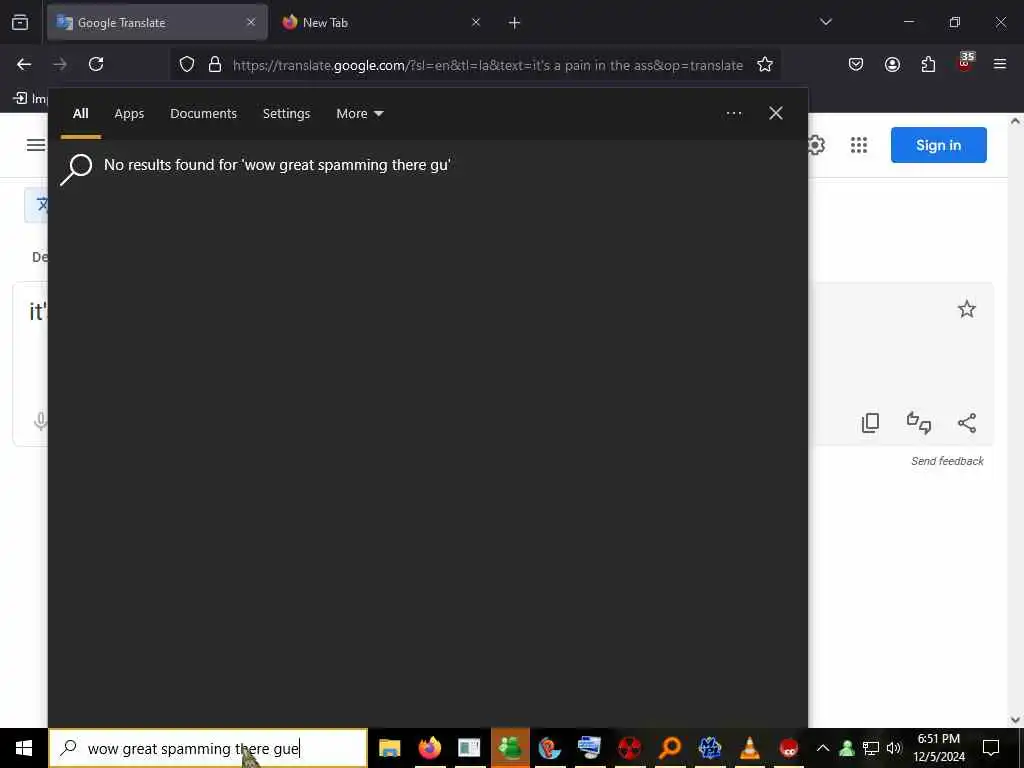
Task: Reload the current page
Action: click(x=96, y=64)
